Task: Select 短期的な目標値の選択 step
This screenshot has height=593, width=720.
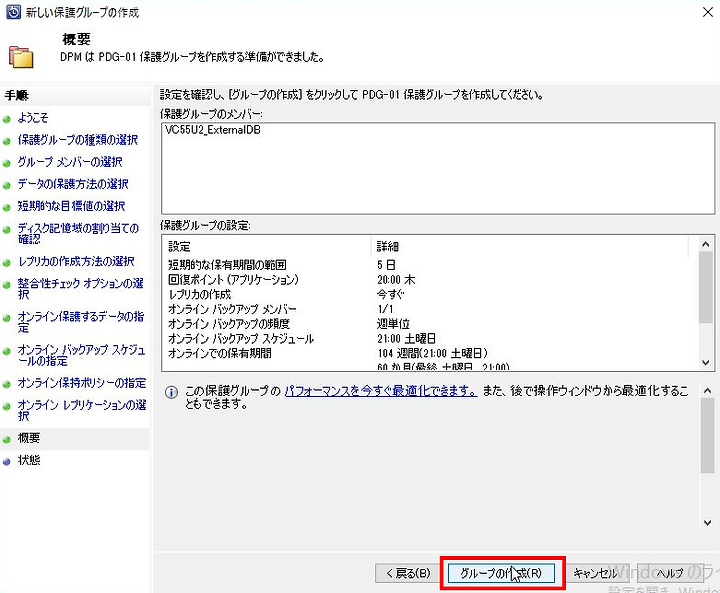Action: click(71, 206)
